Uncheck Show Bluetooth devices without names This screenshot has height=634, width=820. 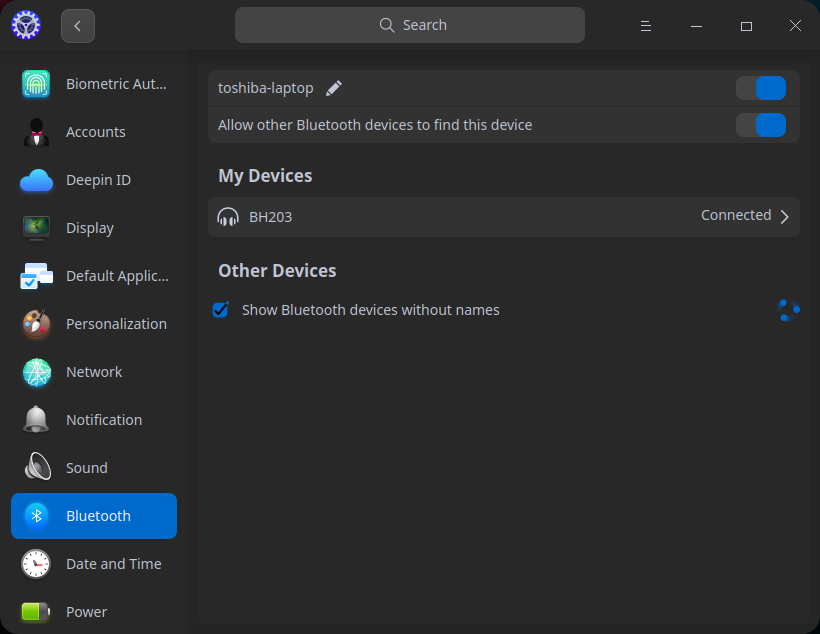click(x=220, y=310)
